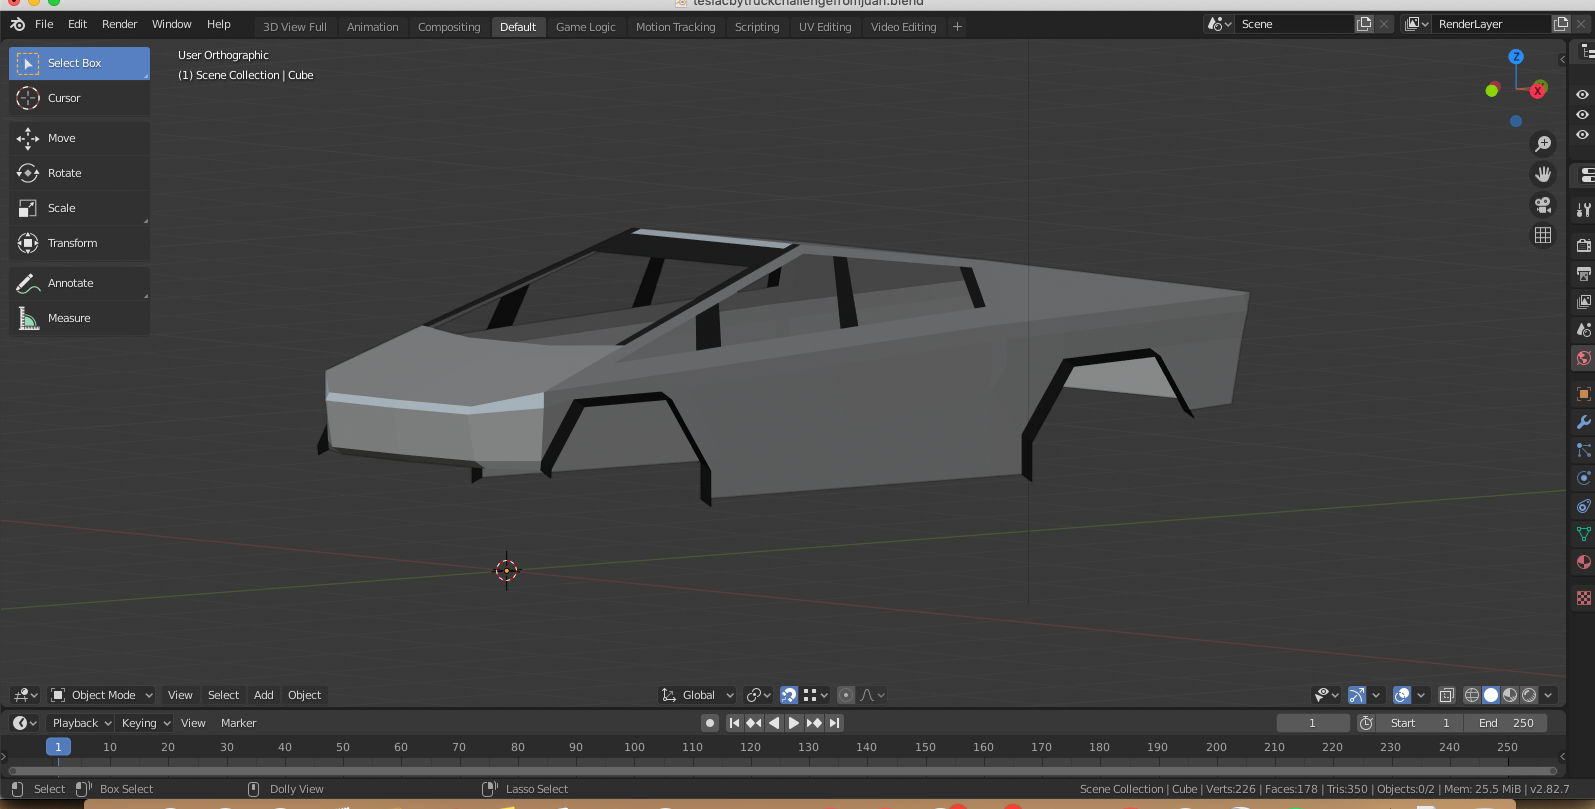Open the World properties tab
The height and width of the screenshot is (809, 1595).
[1584, 358]
